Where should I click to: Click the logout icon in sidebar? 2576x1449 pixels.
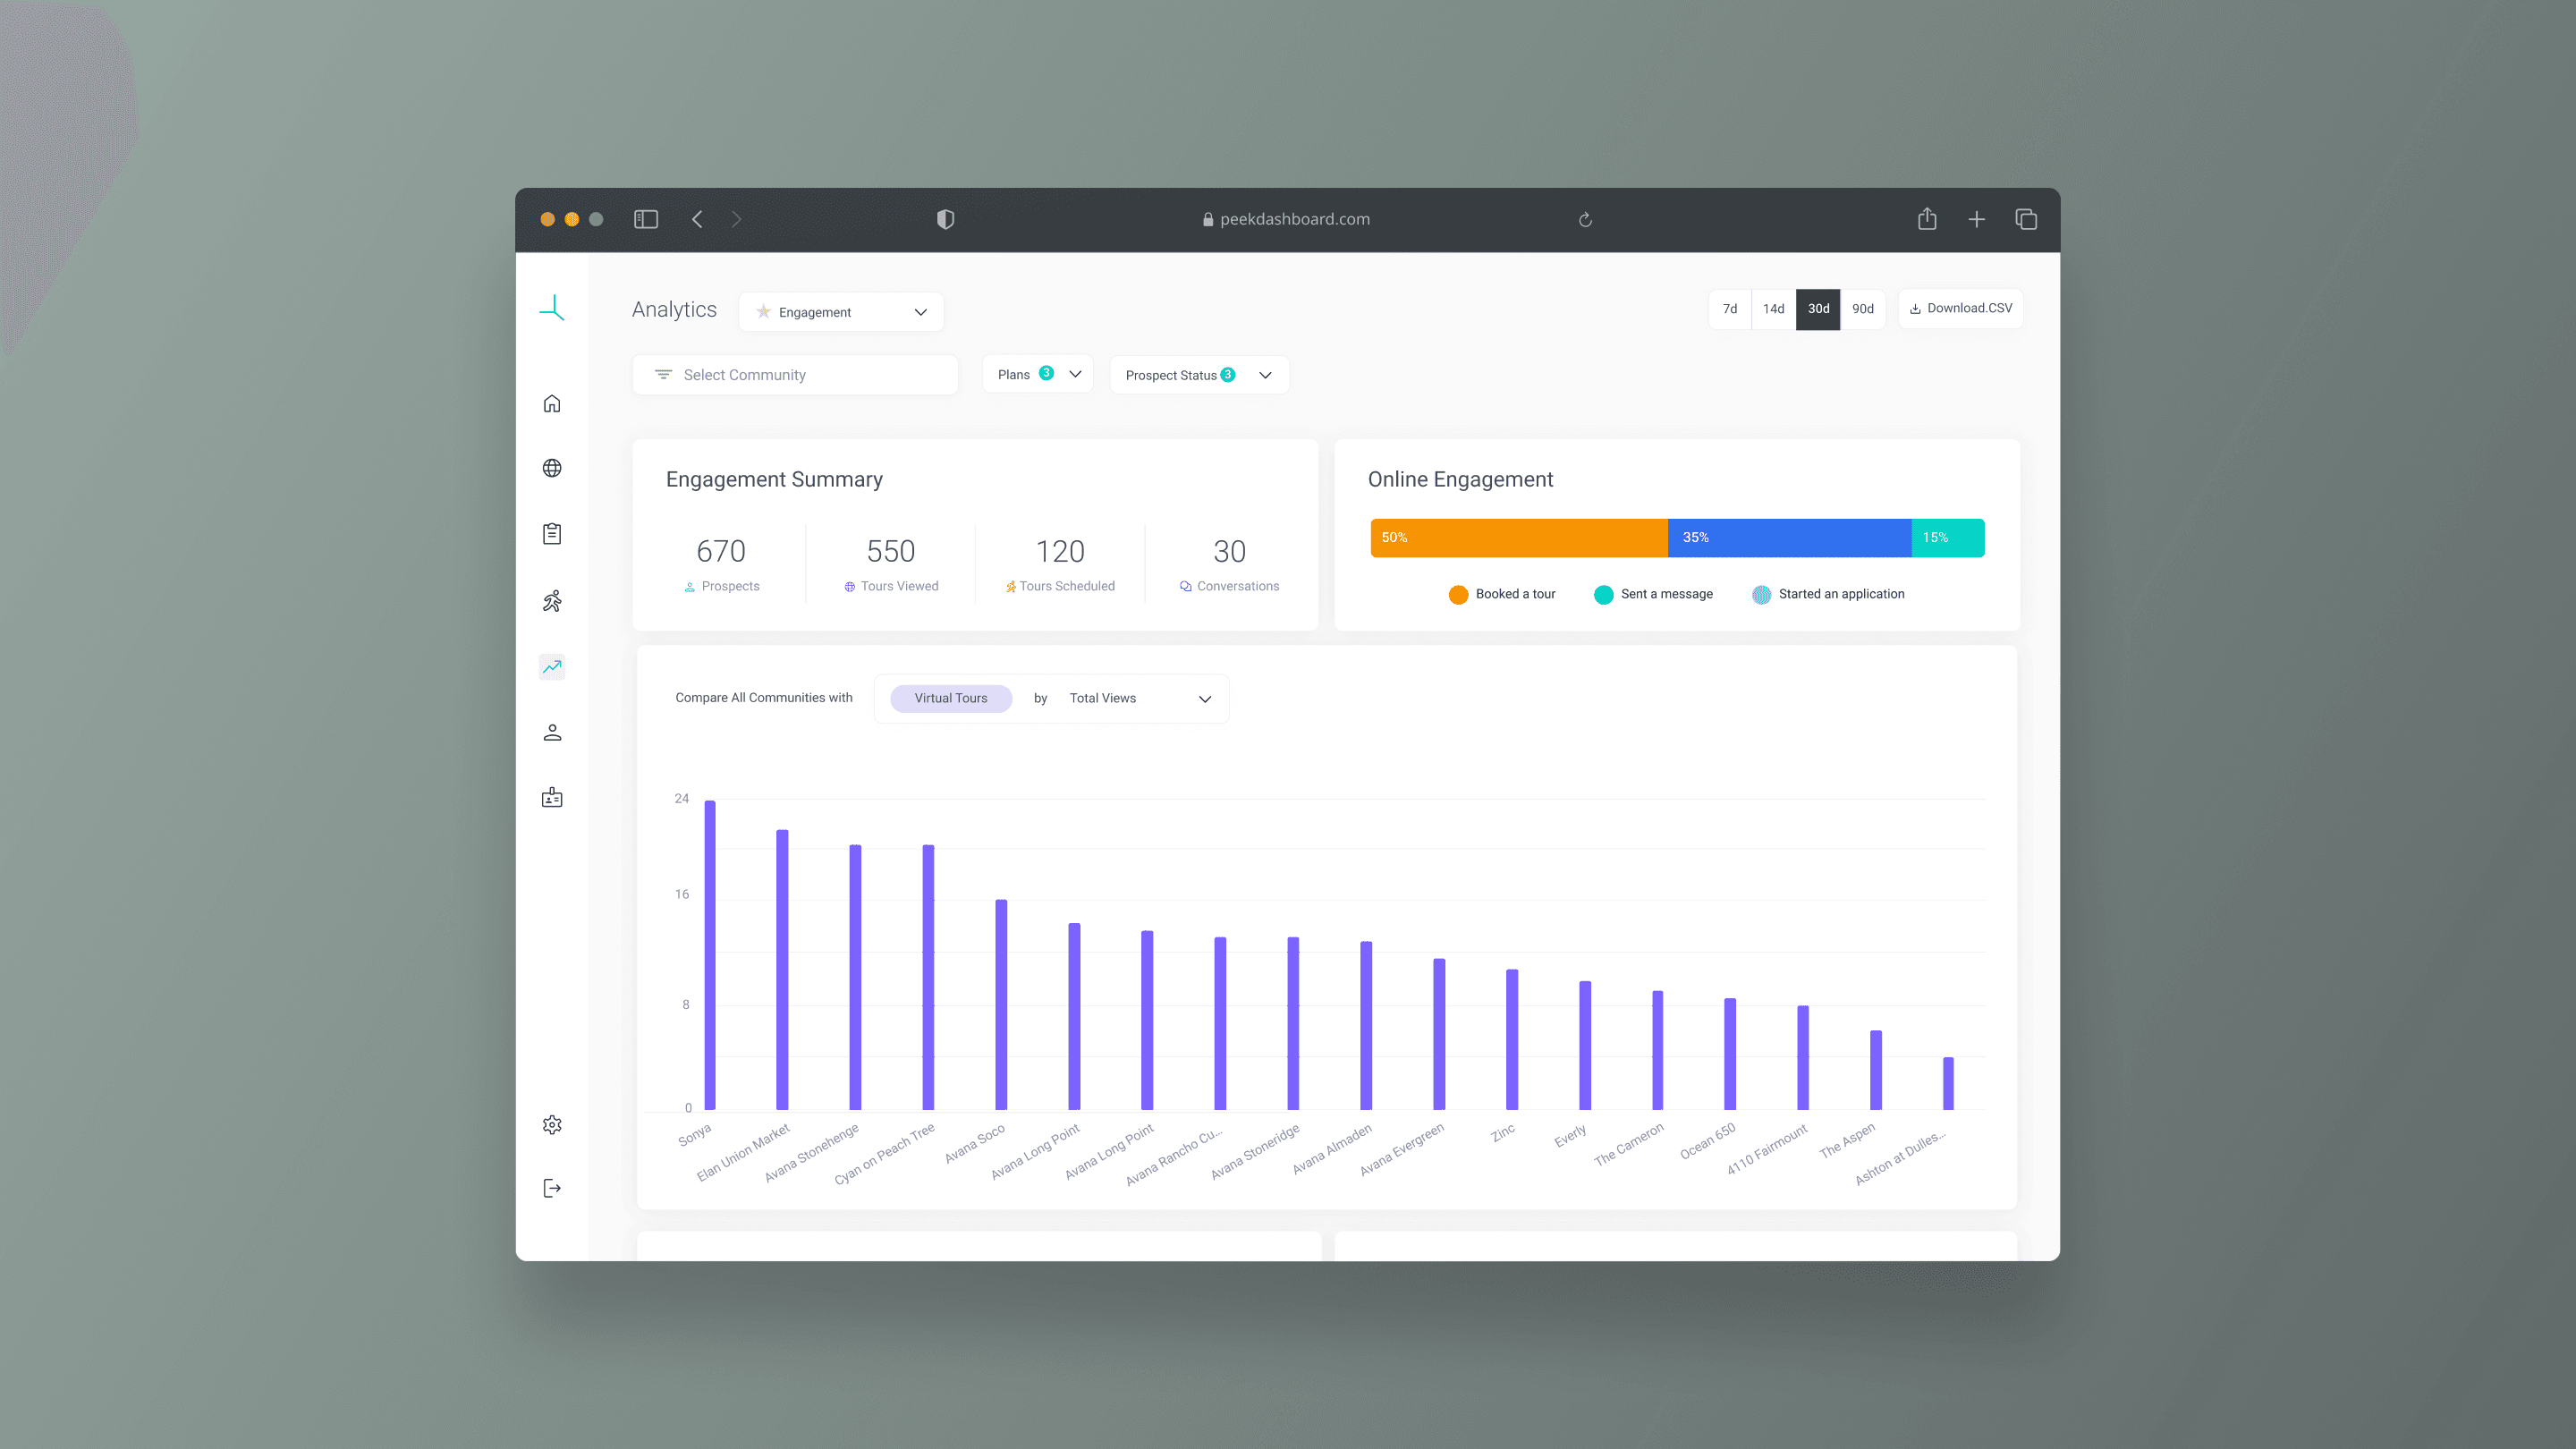[552, 1188]
